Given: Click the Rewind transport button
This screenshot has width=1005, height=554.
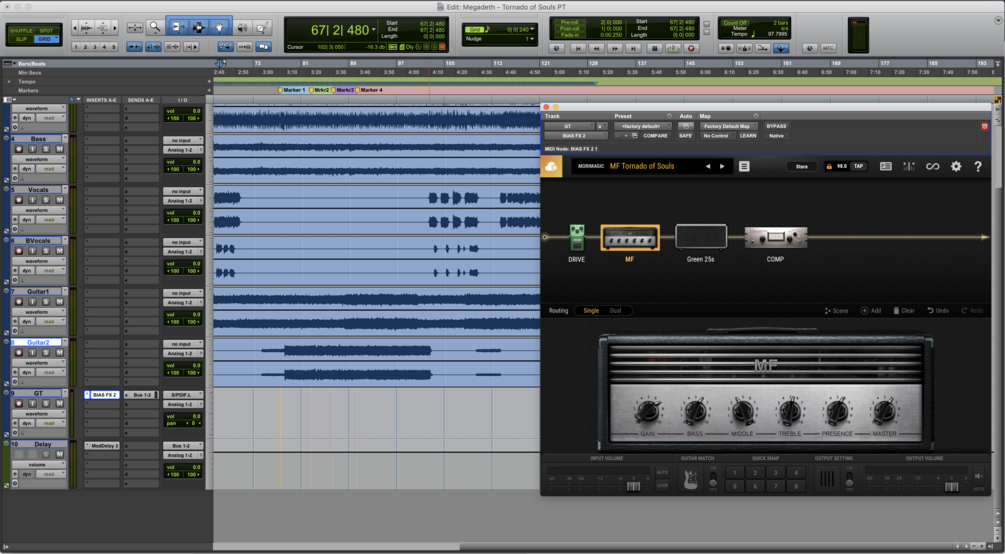Looking at the screenshot, I should click(597, 48).
